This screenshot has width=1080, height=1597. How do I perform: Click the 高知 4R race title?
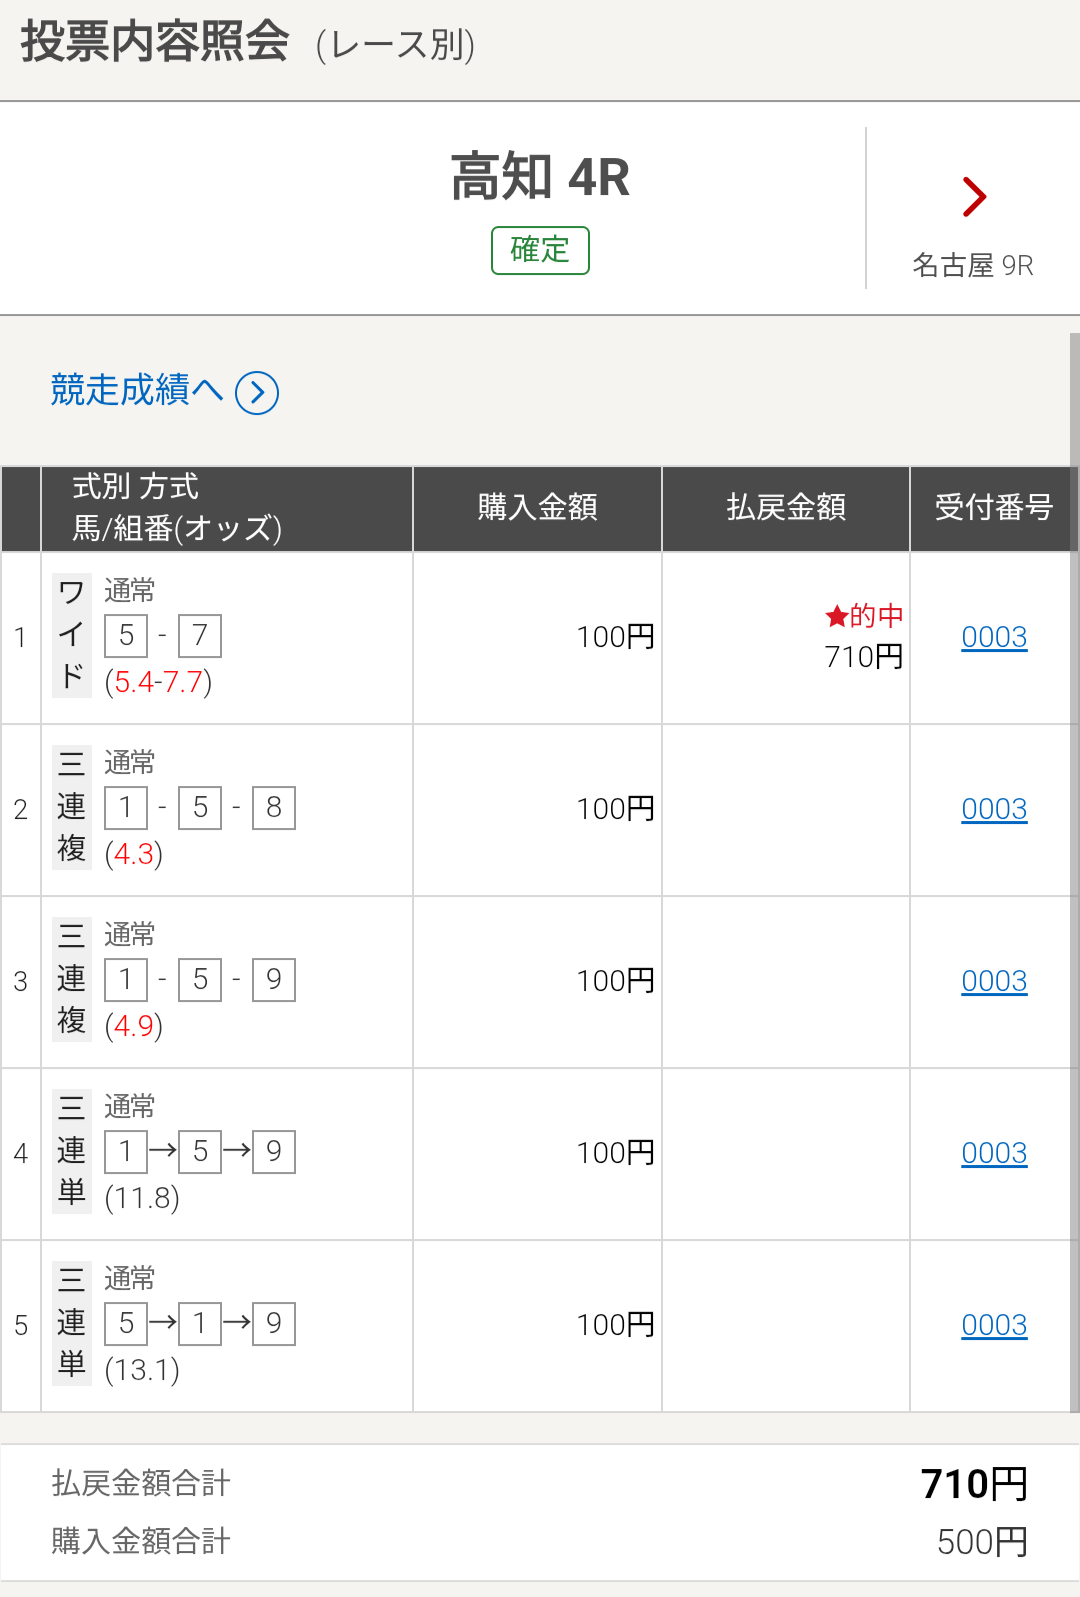click(x=540, y=178)
